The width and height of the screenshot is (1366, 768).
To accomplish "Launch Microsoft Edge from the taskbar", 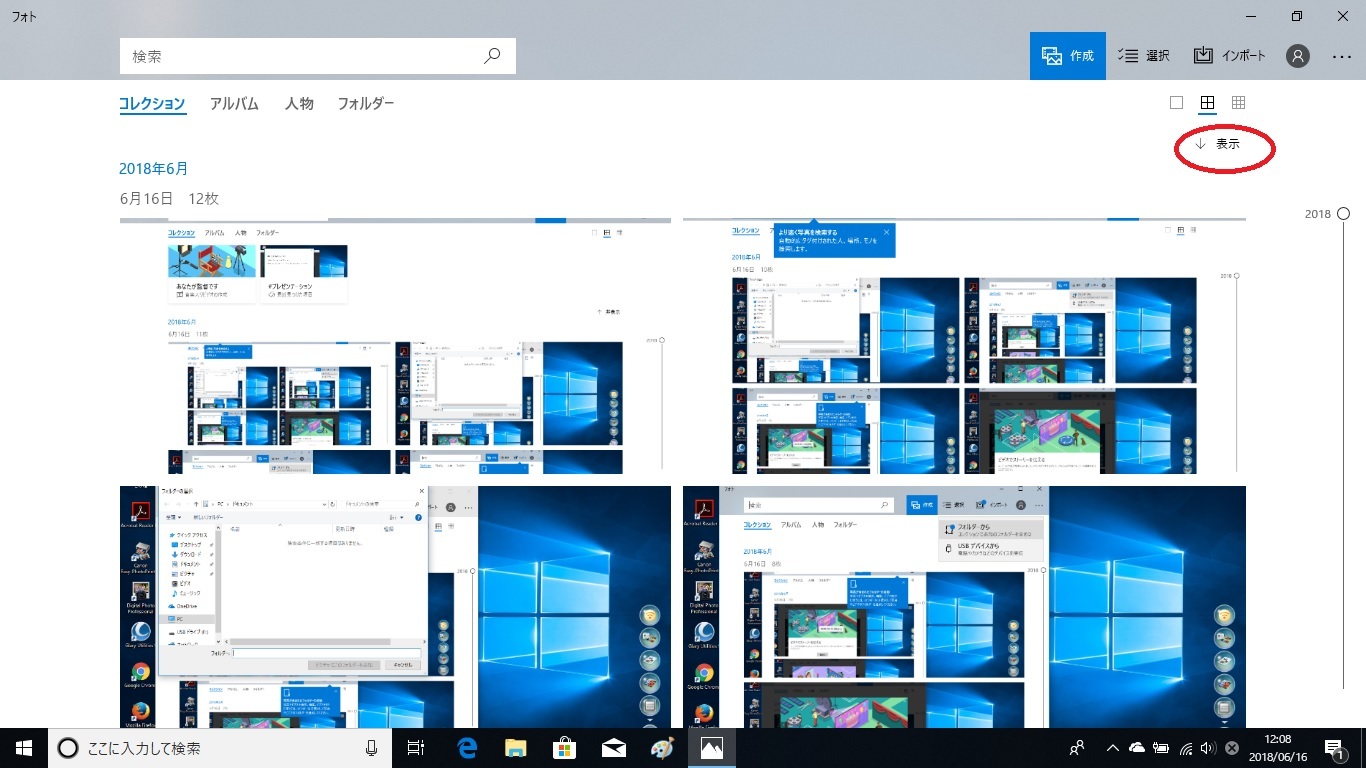I will tap(466, 748).
